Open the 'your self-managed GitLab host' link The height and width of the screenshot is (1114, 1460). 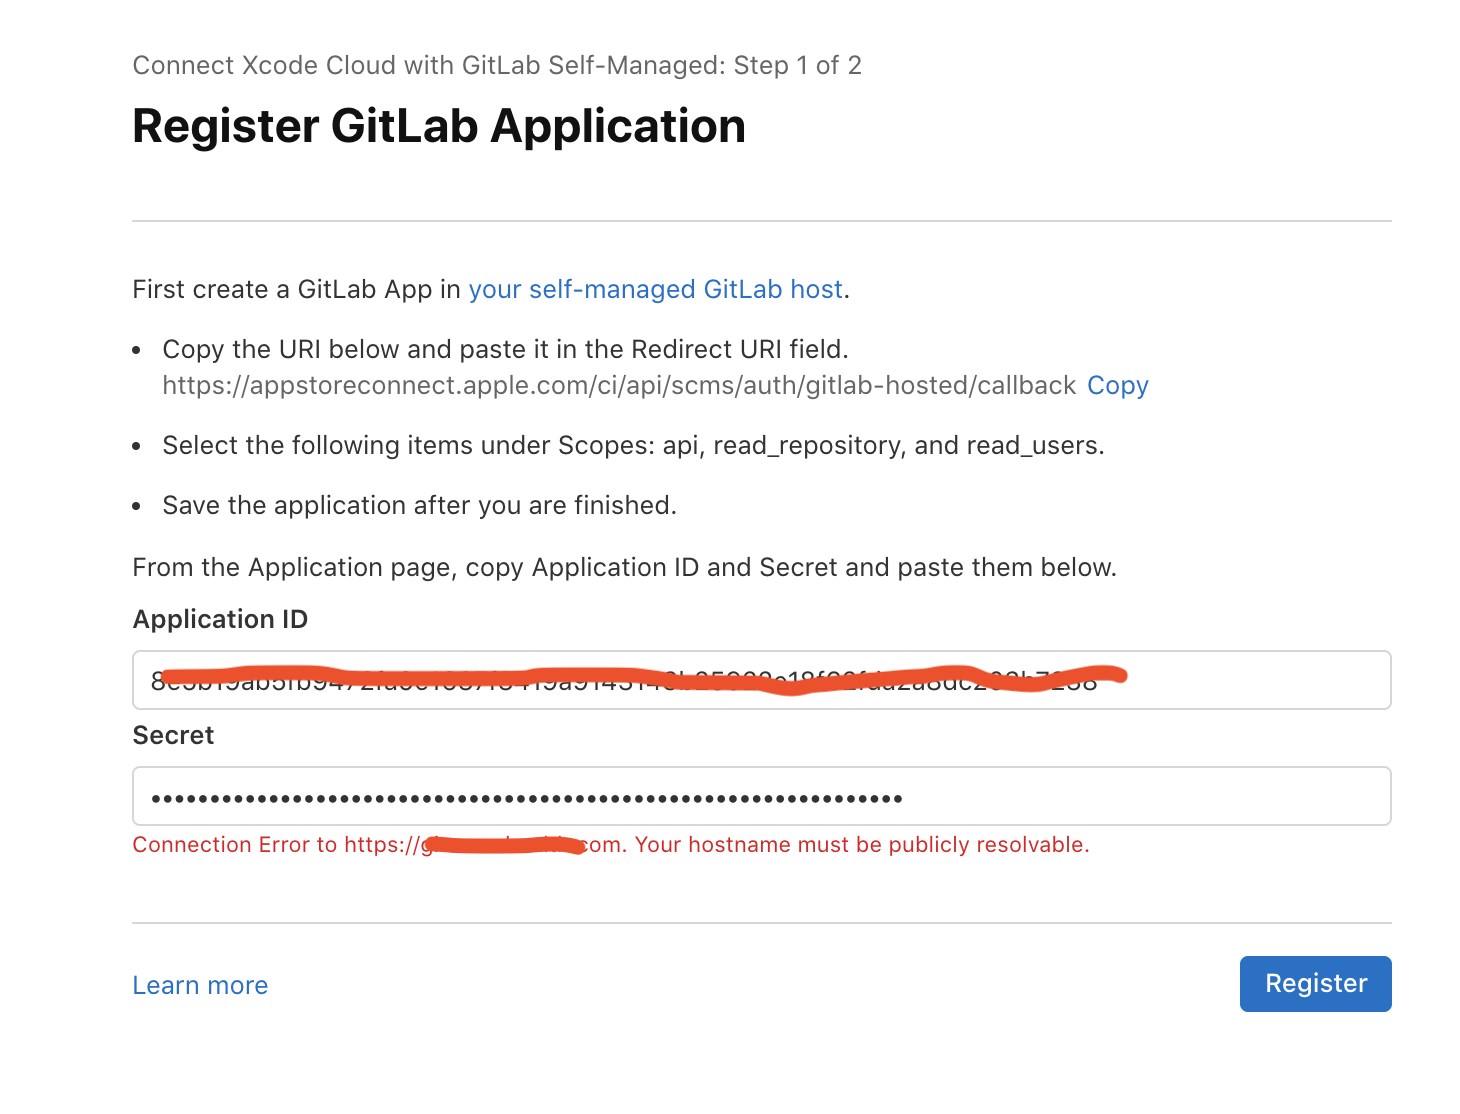(x=655, y=290)
